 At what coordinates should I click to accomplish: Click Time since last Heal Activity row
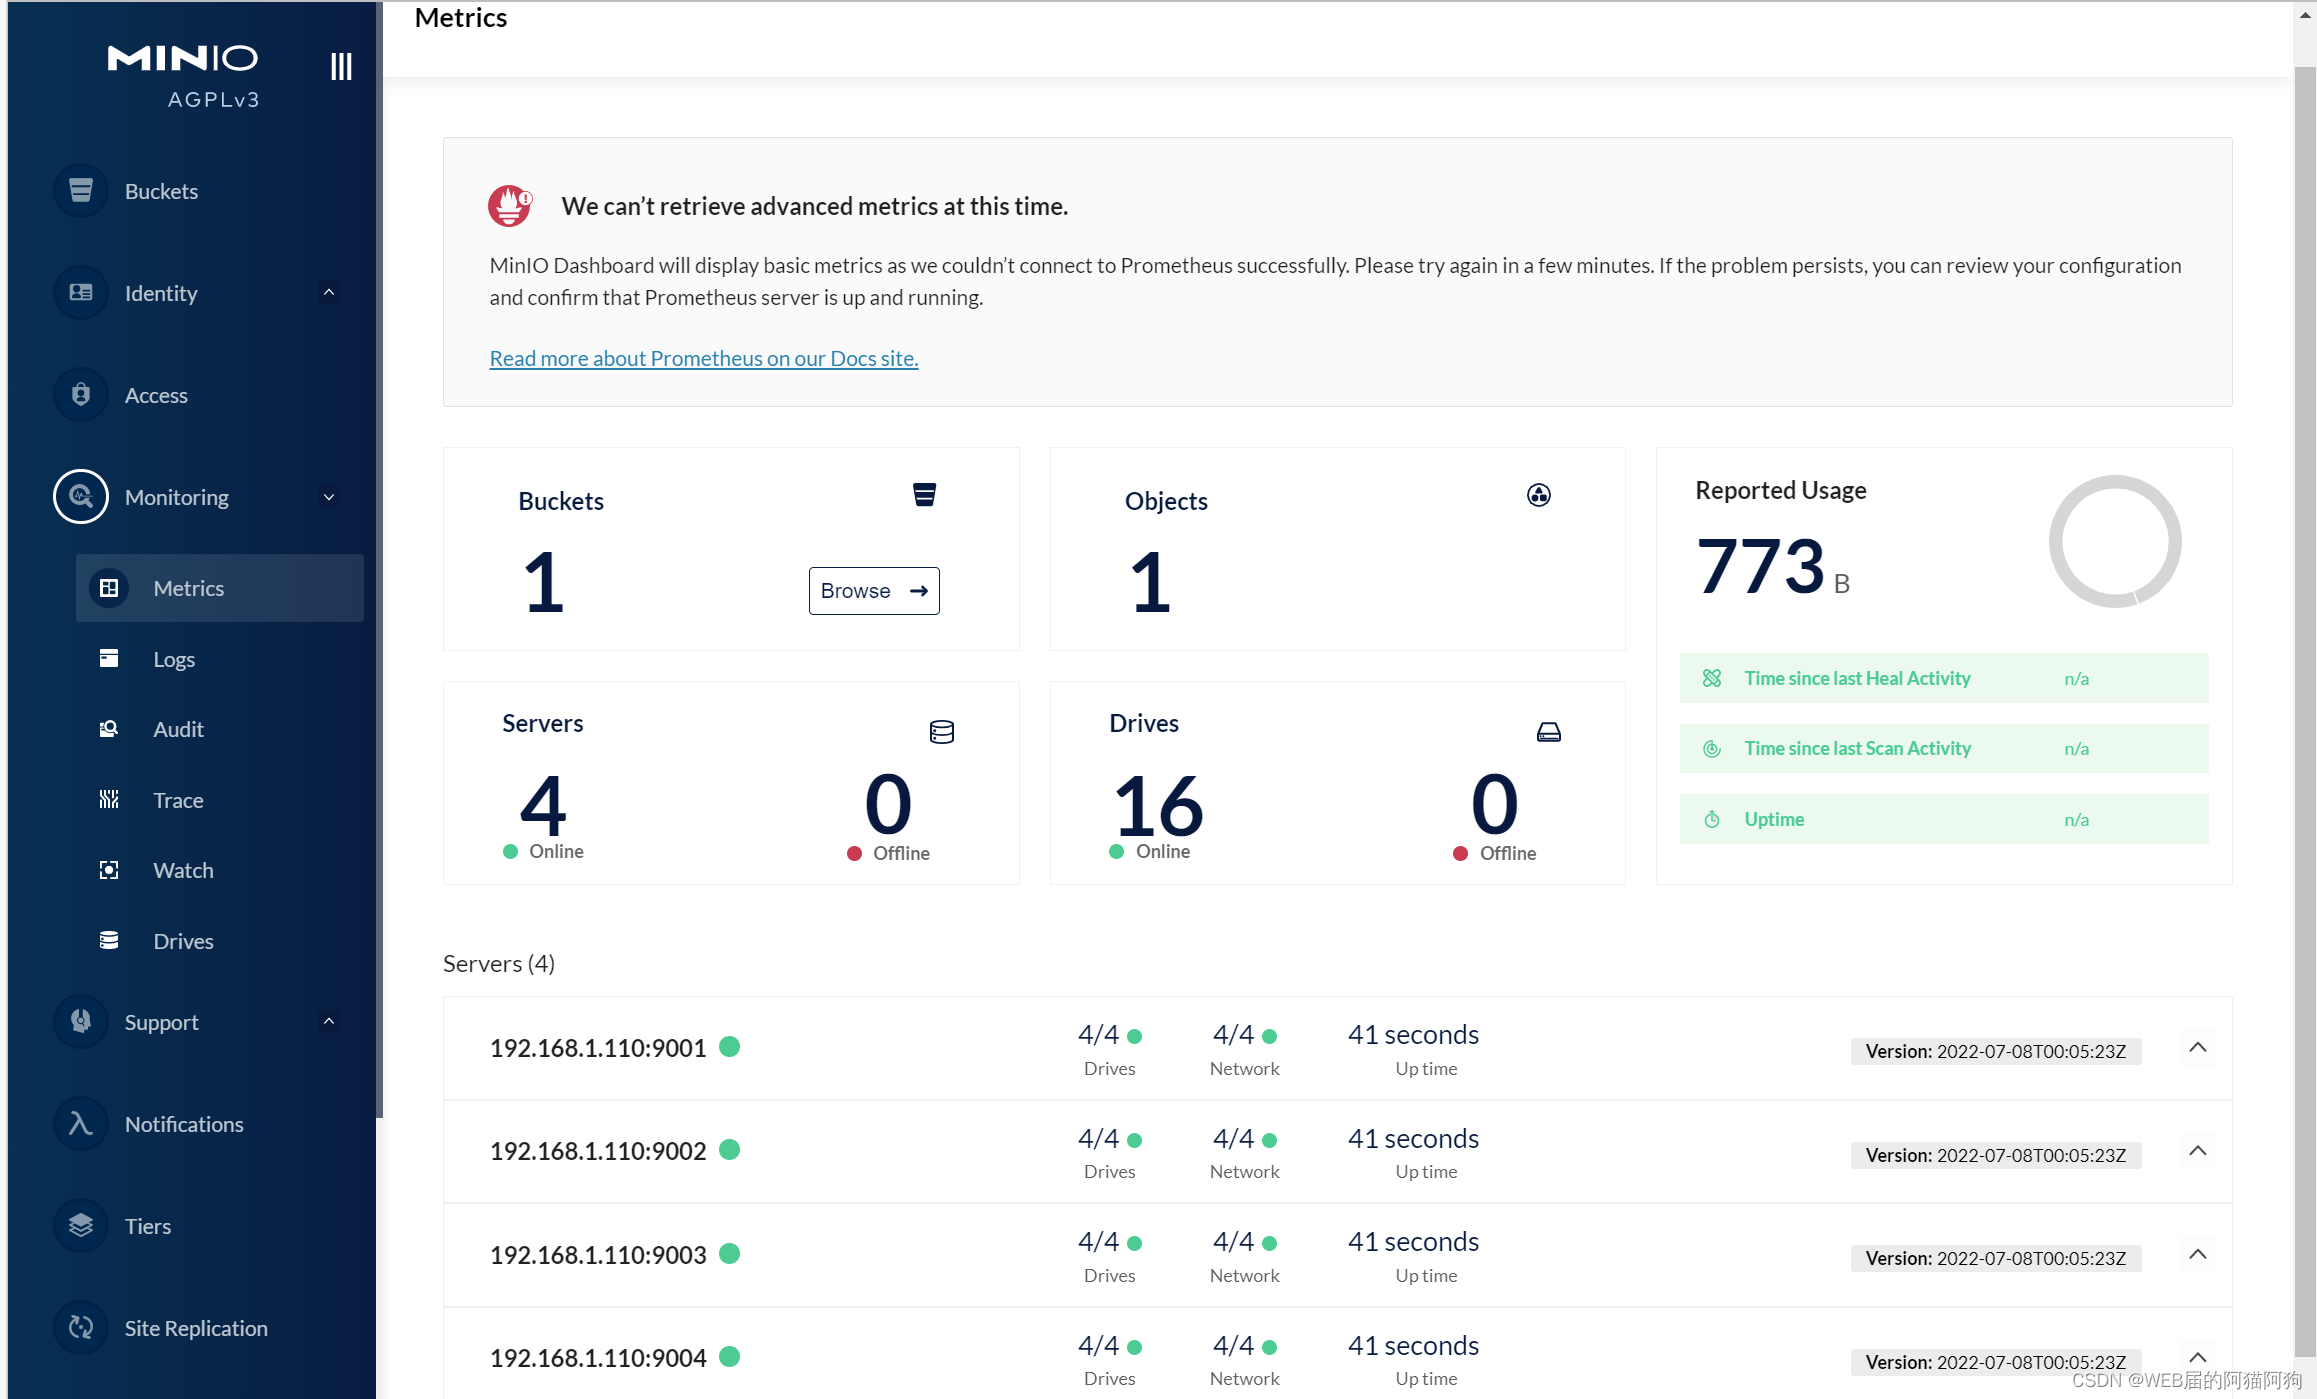tap(1944, 678)
